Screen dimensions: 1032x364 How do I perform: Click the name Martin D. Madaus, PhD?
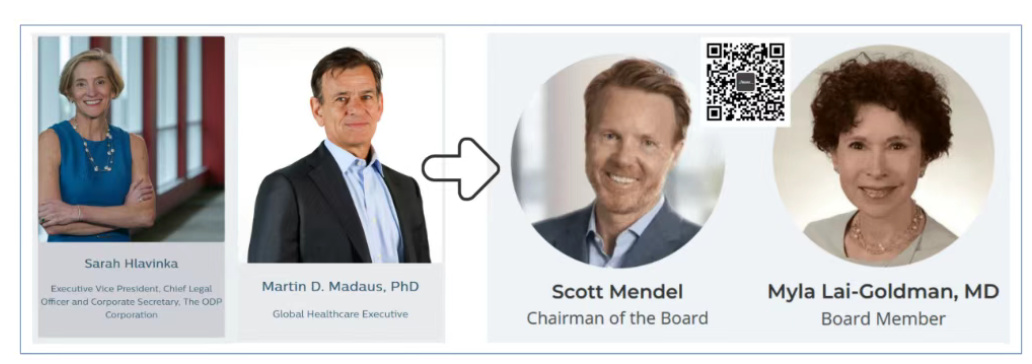point(340,287)
